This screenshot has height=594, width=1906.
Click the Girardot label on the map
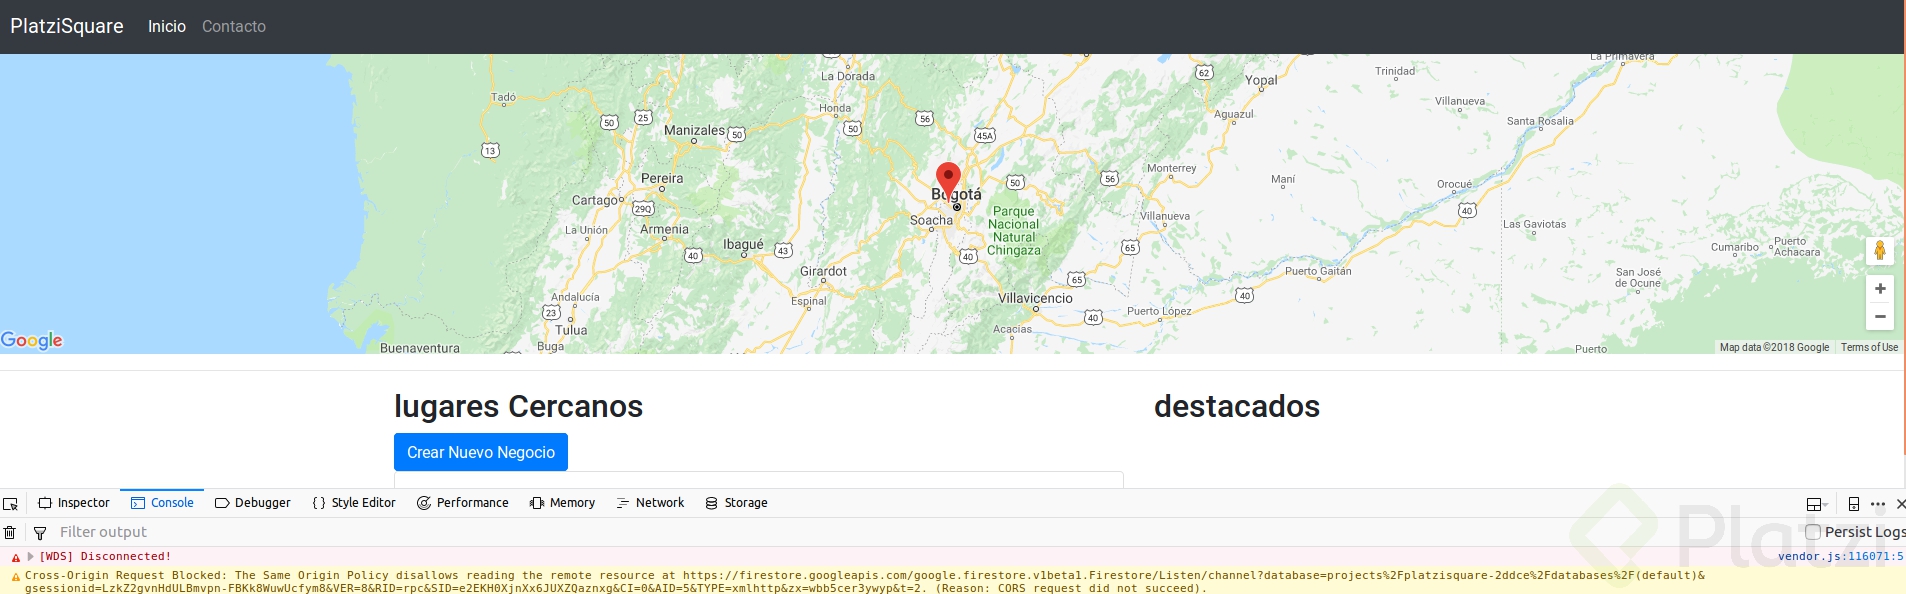click(823, 271)
